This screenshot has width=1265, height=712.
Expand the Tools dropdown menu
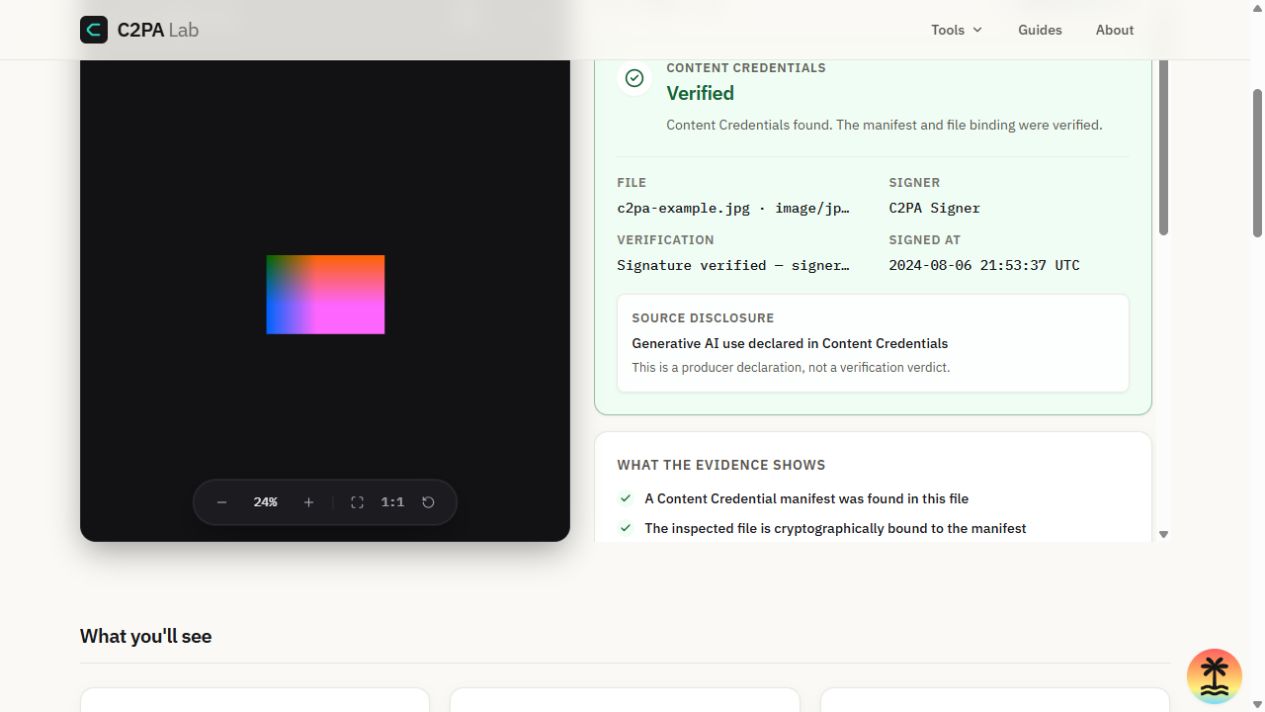956,30
